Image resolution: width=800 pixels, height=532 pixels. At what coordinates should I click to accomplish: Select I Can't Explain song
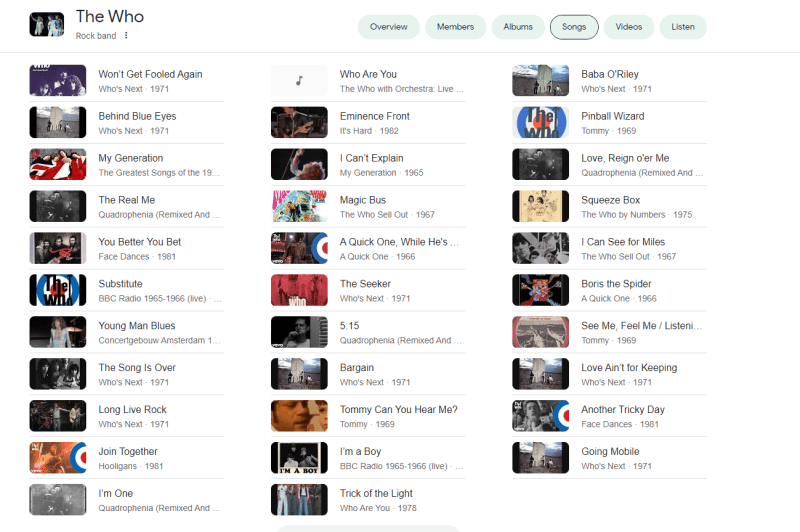(x=371, y=158)
